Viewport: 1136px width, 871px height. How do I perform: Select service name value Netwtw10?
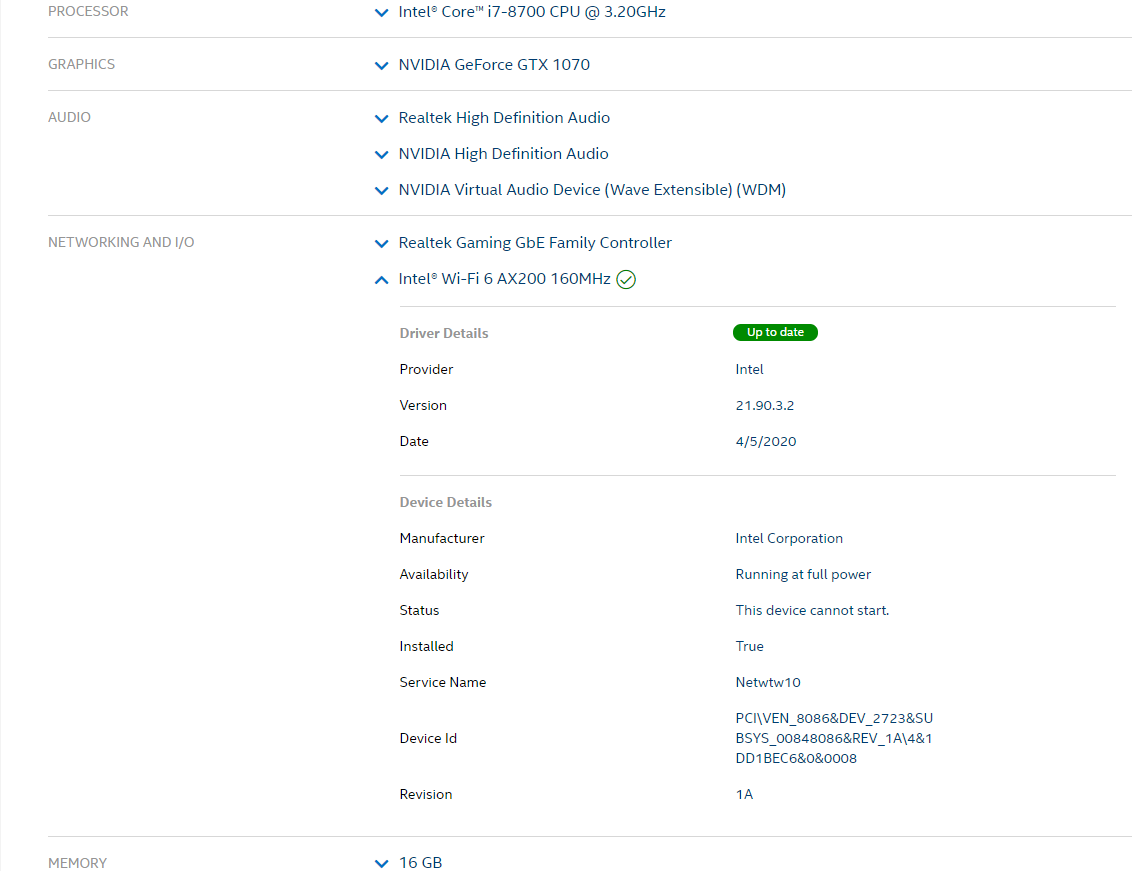coord(768,683)
